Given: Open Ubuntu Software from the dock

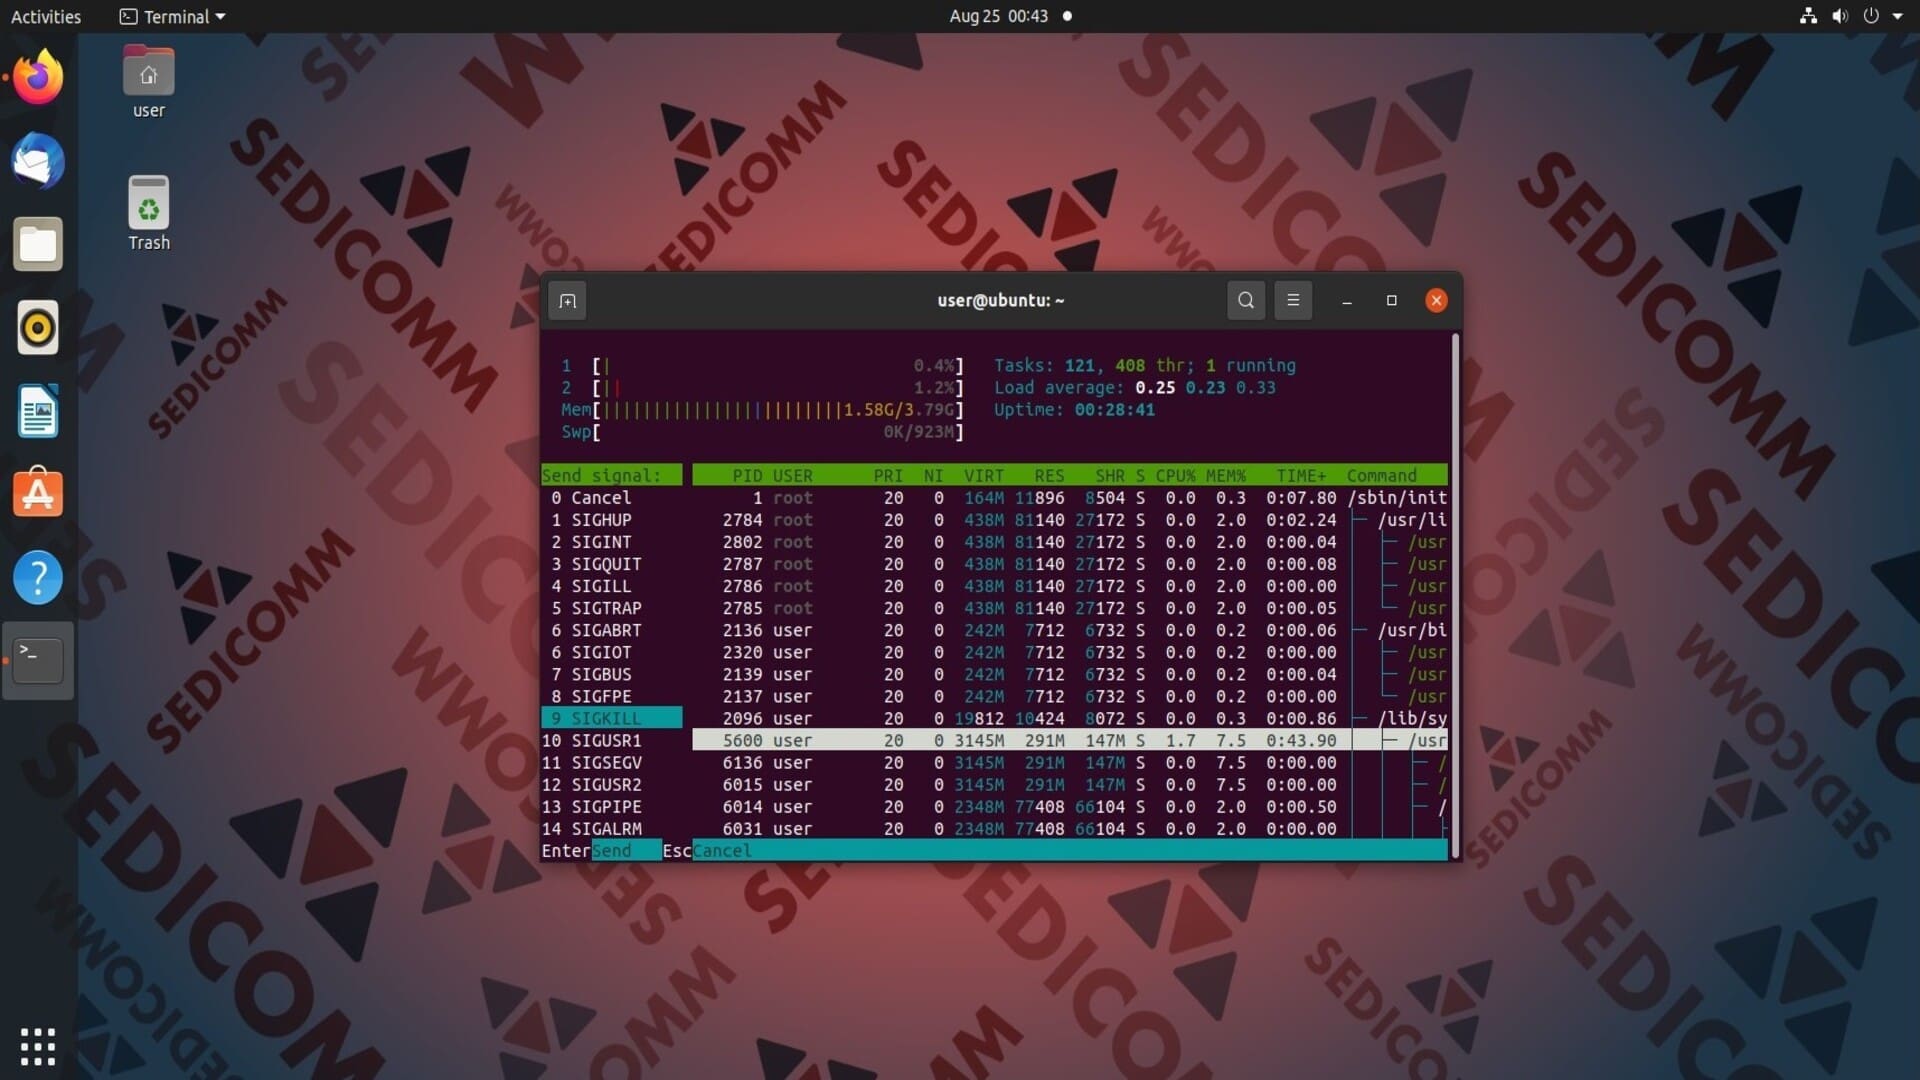Looking at the screenshot, I should [38, 493].
